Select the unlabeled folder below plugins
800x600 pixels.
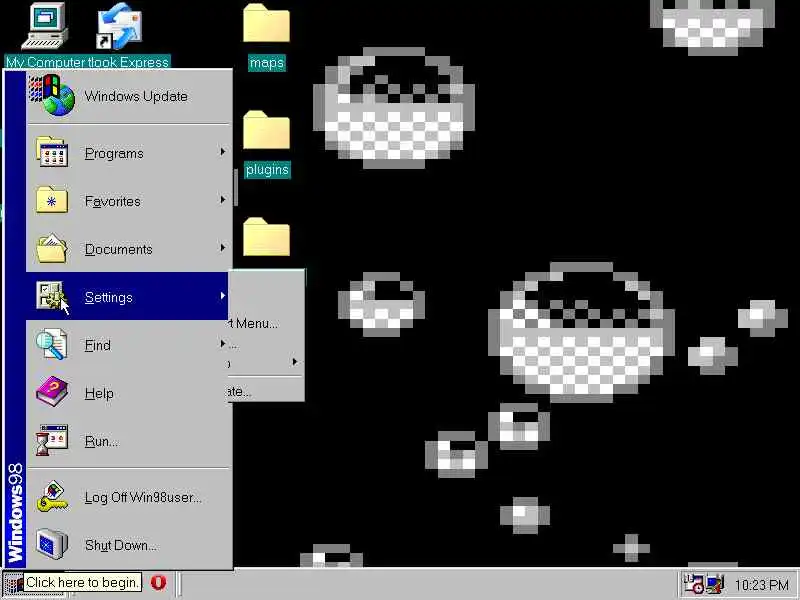[x=266, y=237]
